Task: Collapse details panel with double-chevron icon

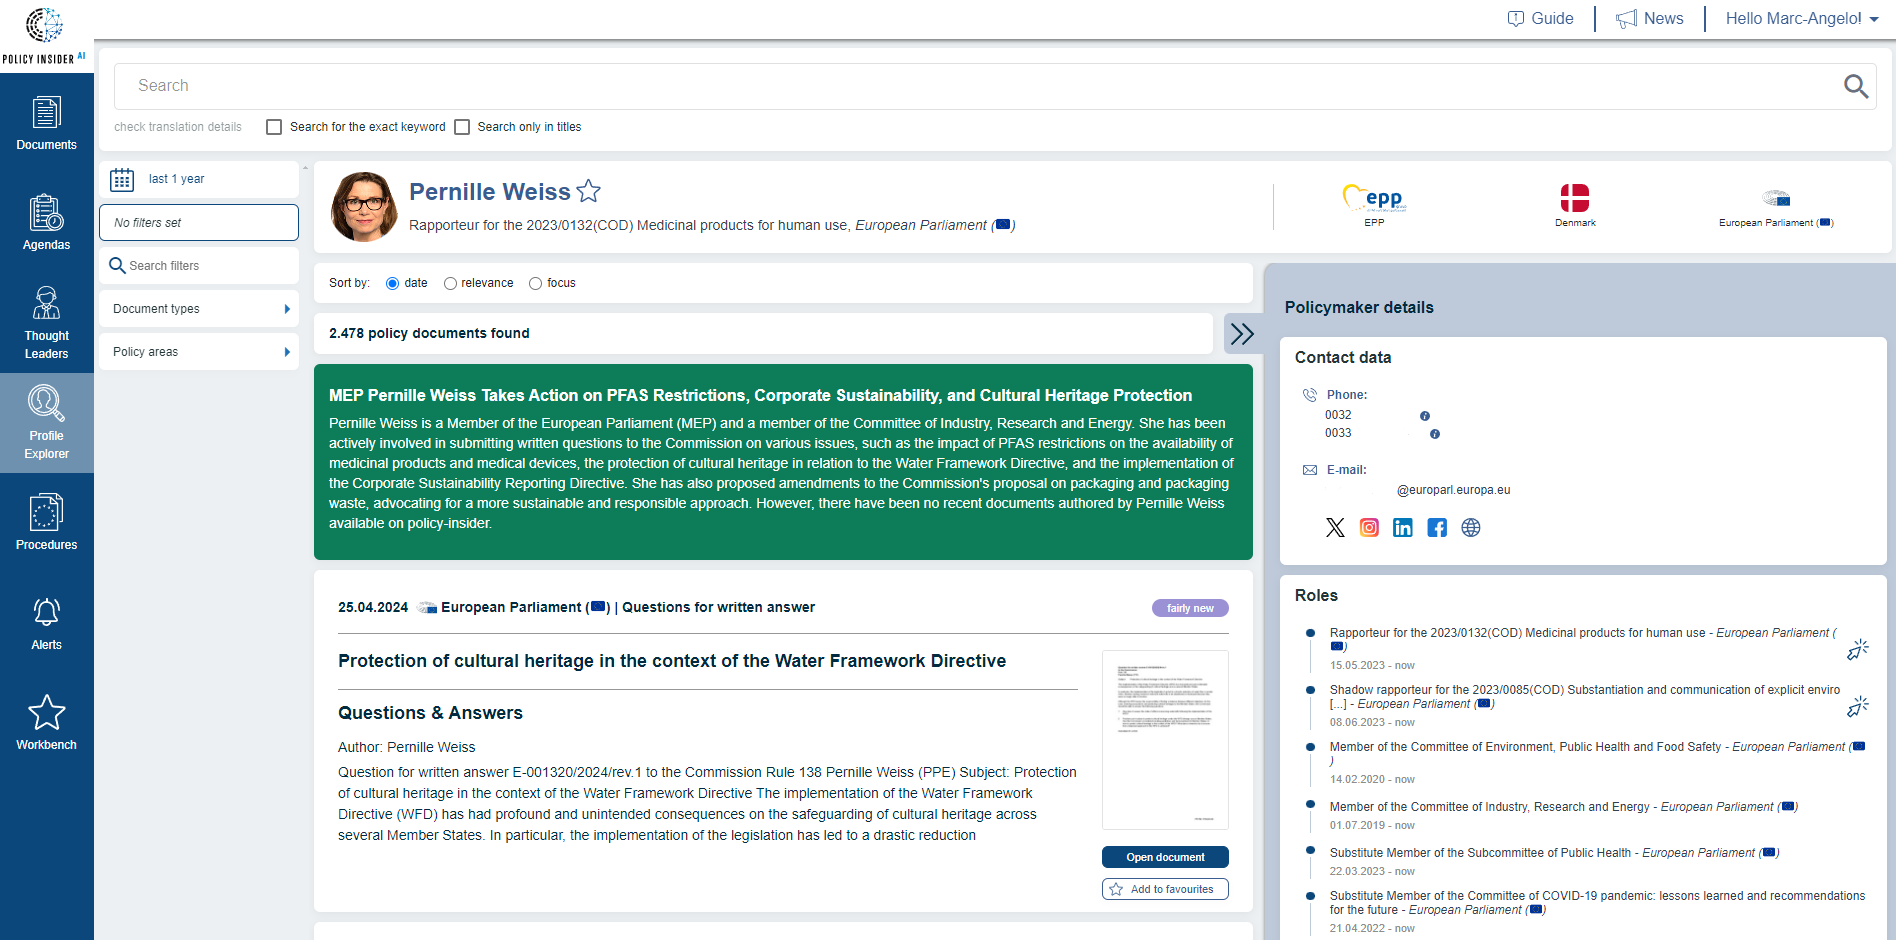Action: coord(1242,334)
